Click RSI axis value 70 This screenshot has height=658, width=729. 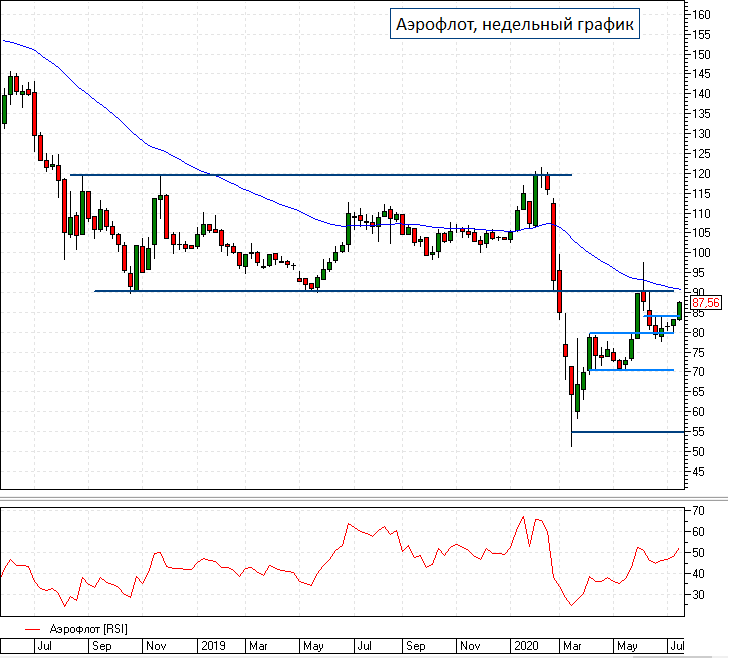click(698, 511)
